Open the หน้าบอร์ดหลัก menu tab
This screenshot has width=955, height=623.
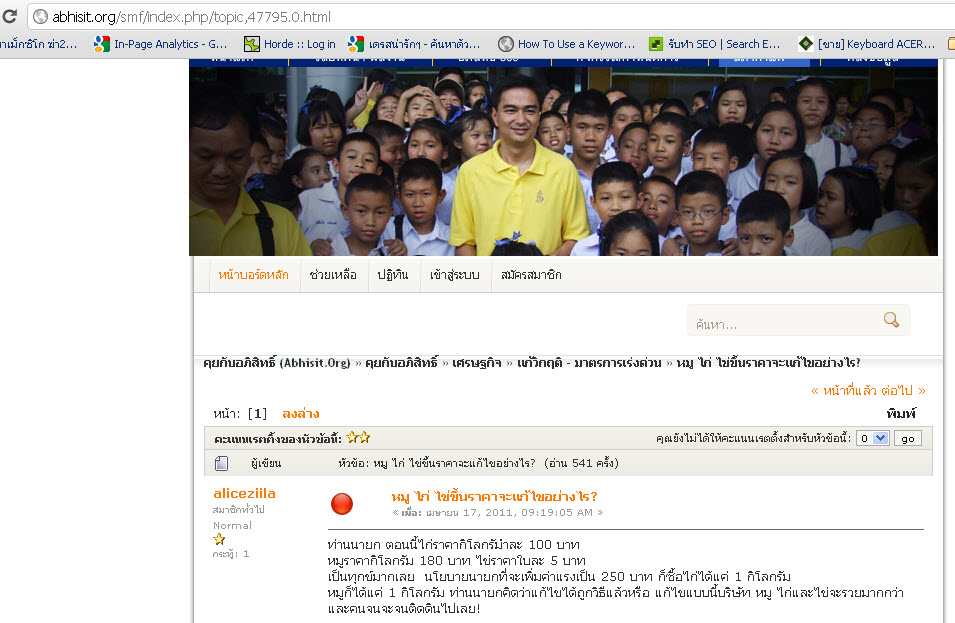(x=253, y=275)
